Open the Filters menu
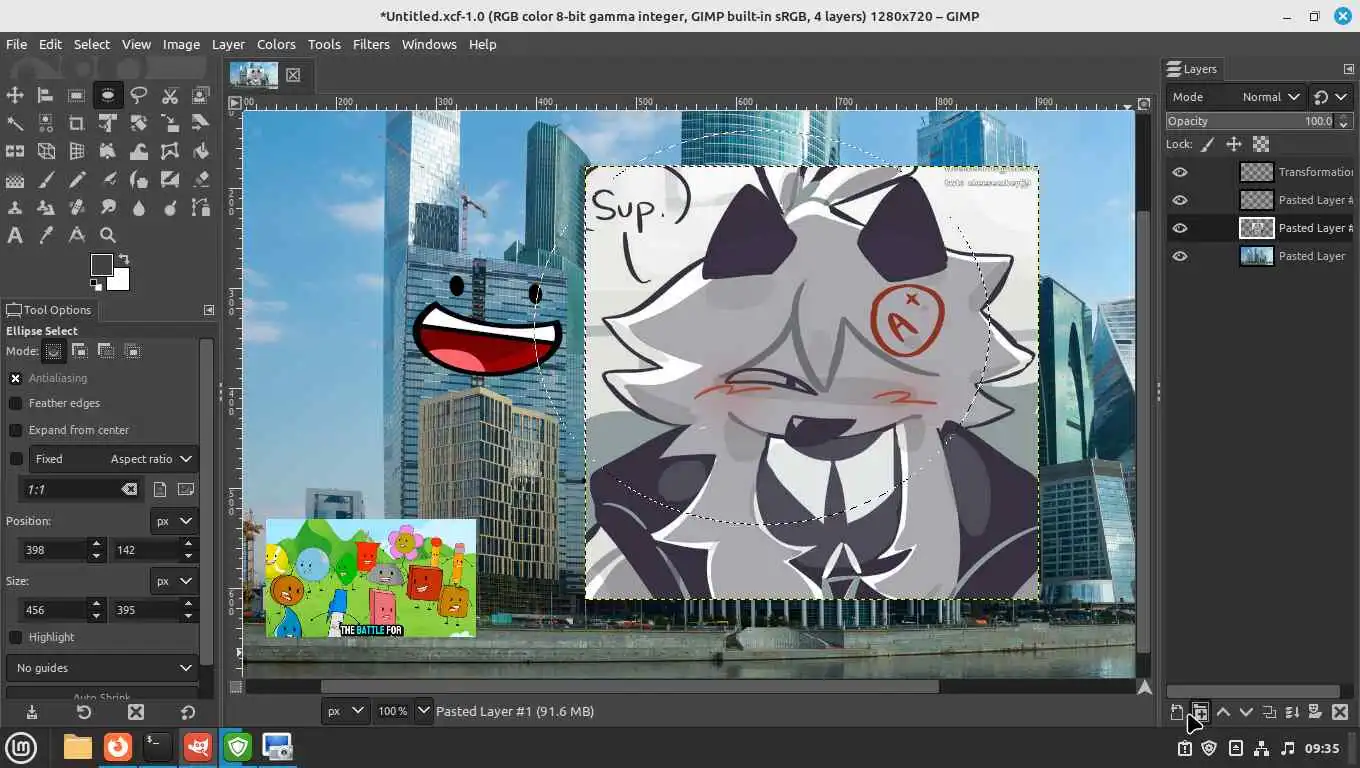Screen dimensions: 1360x768 [371, 44]
